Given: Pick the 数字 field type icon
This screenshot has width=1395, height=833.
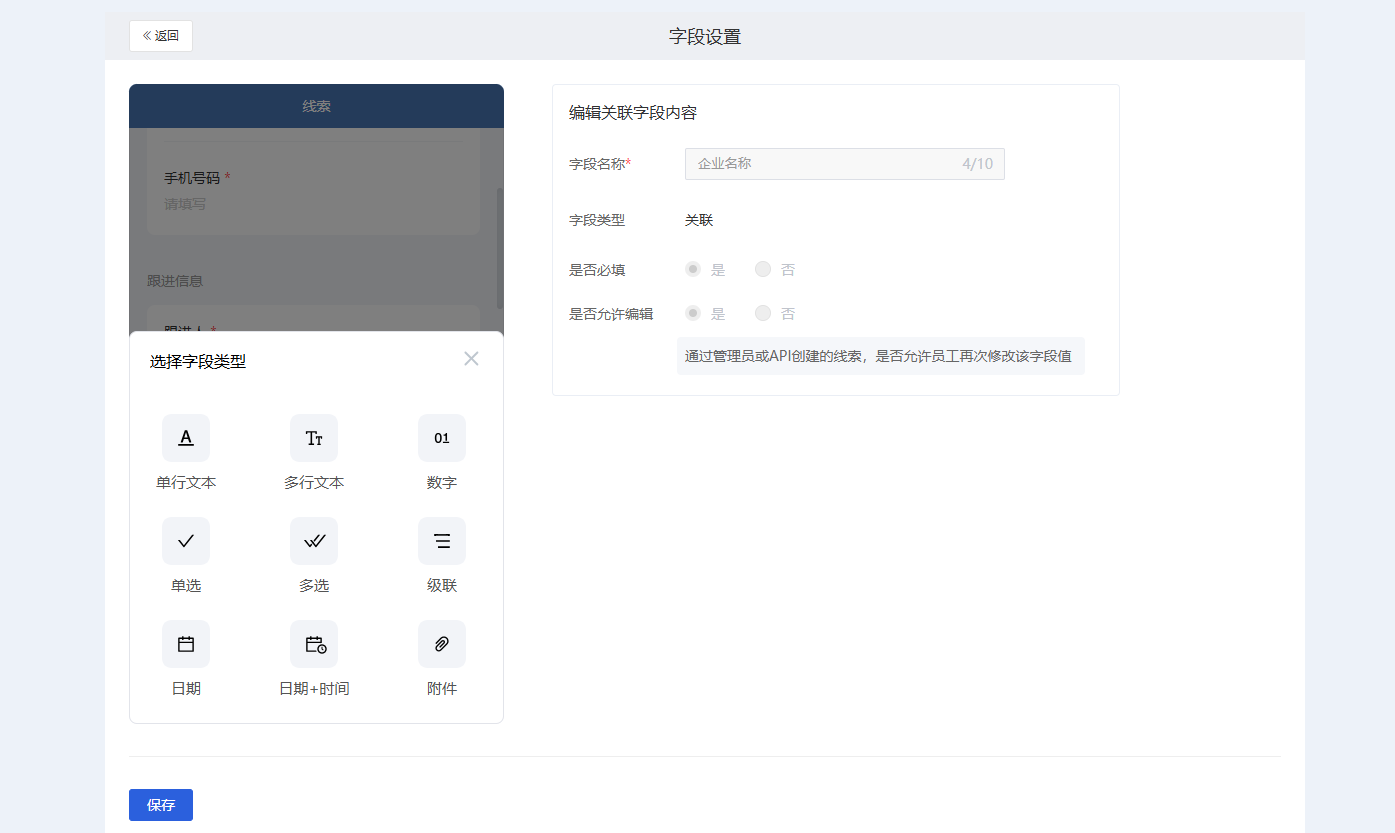Looking at the screenshot, I should [x=442, y=438].
